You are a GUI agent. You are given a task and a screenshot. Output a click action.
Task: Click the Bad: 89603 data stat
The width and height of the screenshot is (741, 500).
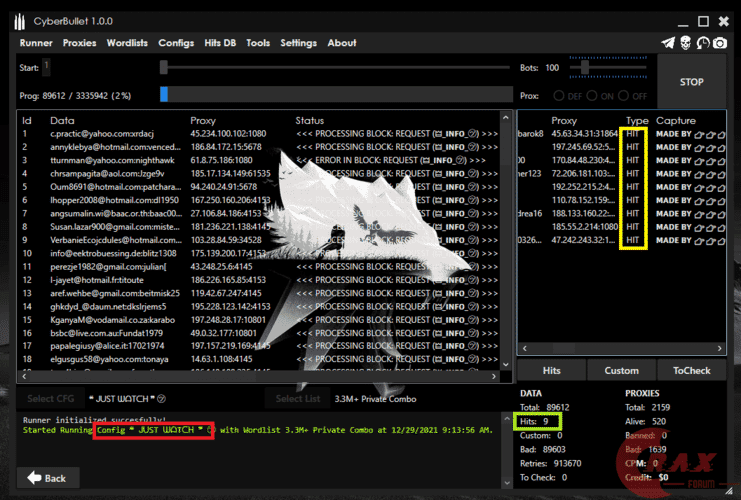543,449
